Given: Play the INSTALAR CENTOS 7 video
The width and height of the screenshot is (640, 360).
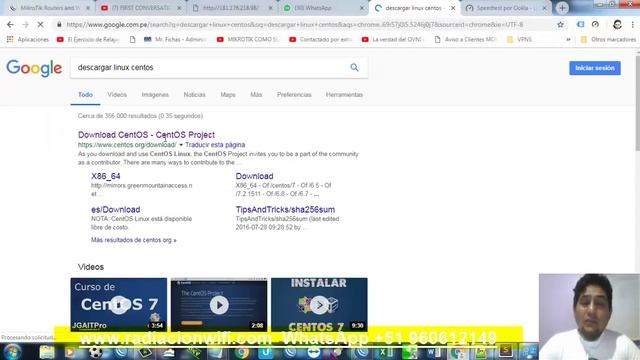Looking at the screenshot, I should 319,304.
